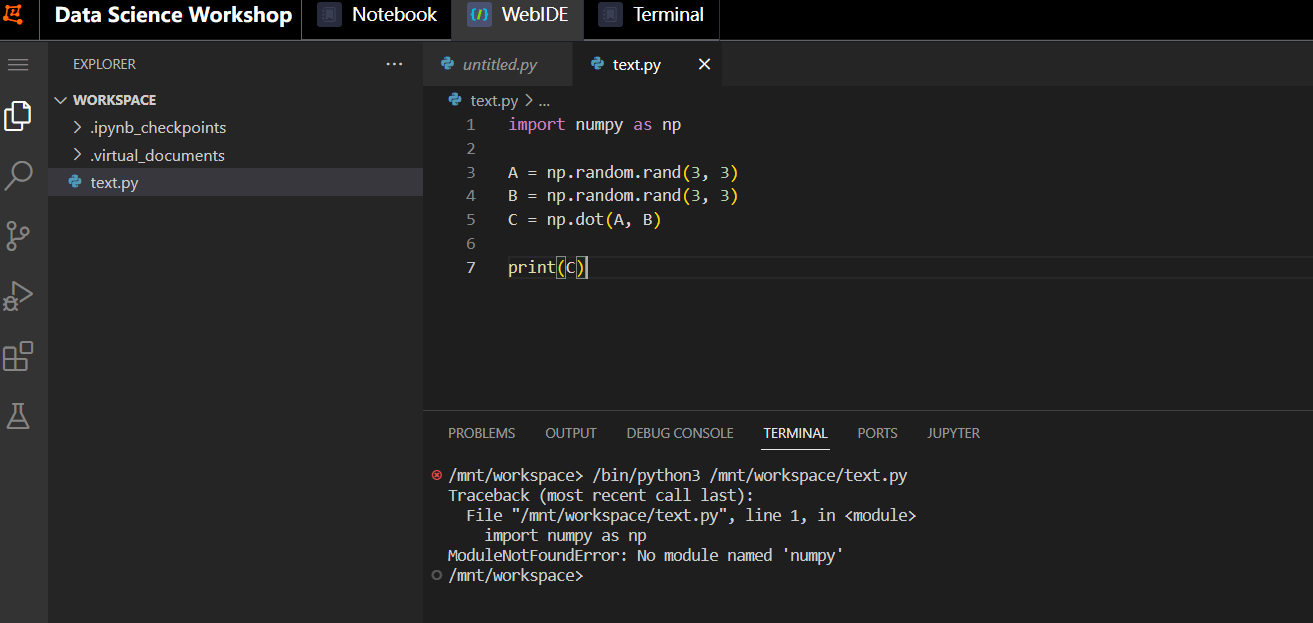Open the OUTPUT panel tab
The height and width of the screenshot is (623, 1313).
click(x=571, y=433)
